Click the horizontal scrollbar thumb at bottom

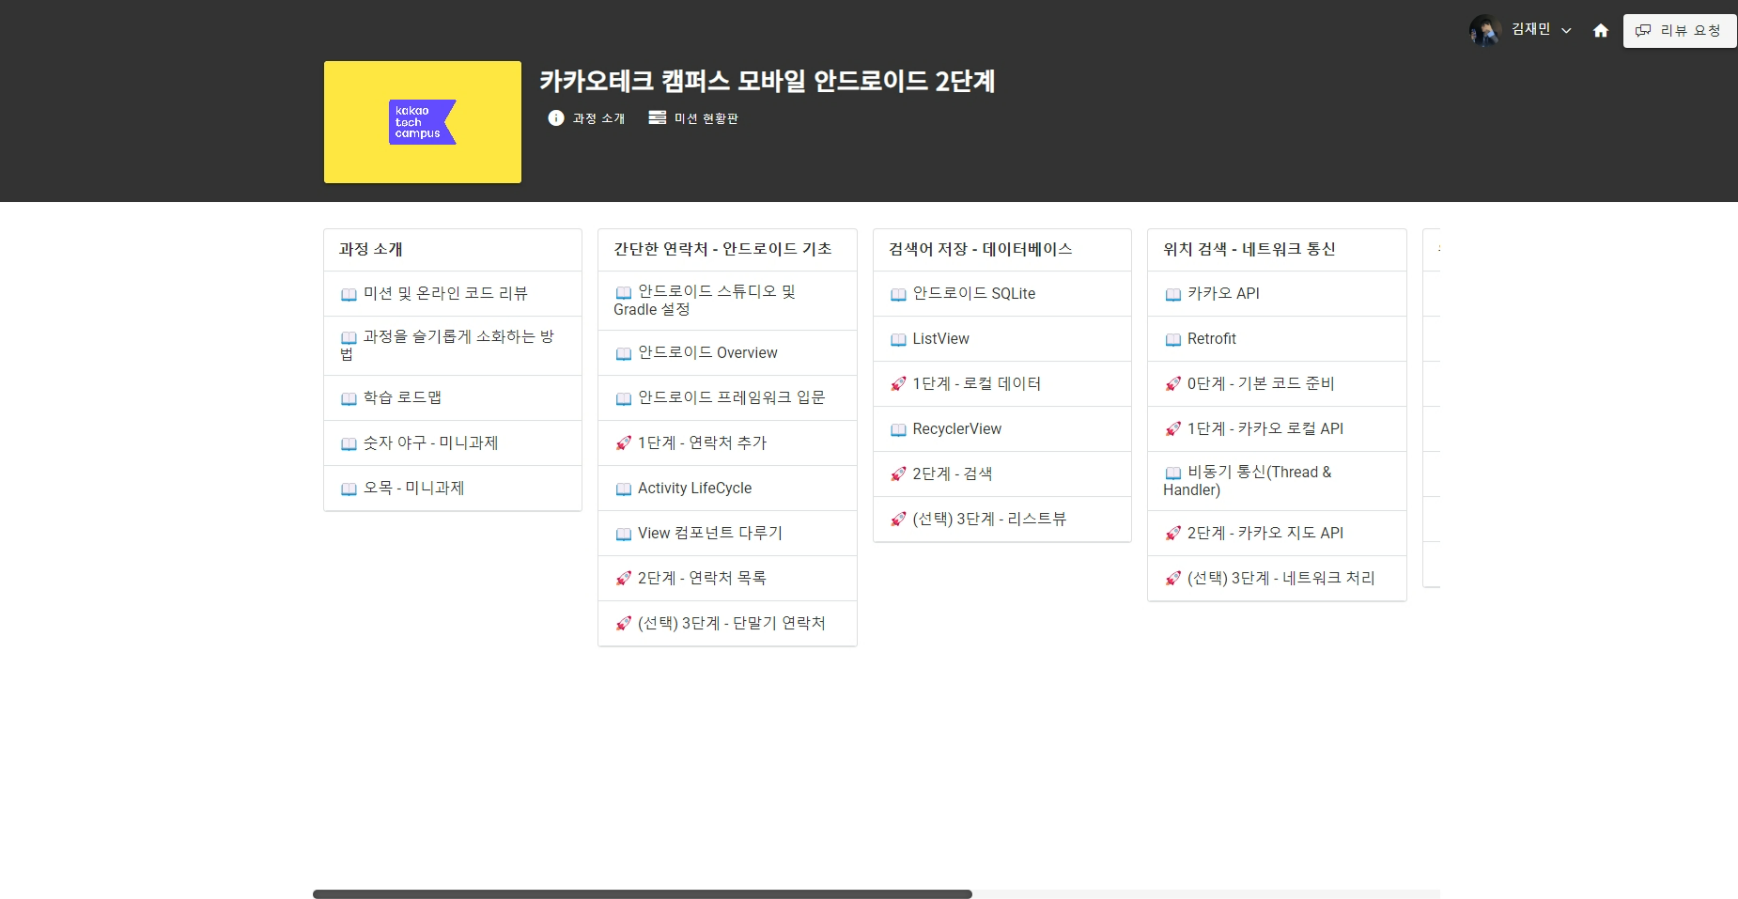click(642, 894)
